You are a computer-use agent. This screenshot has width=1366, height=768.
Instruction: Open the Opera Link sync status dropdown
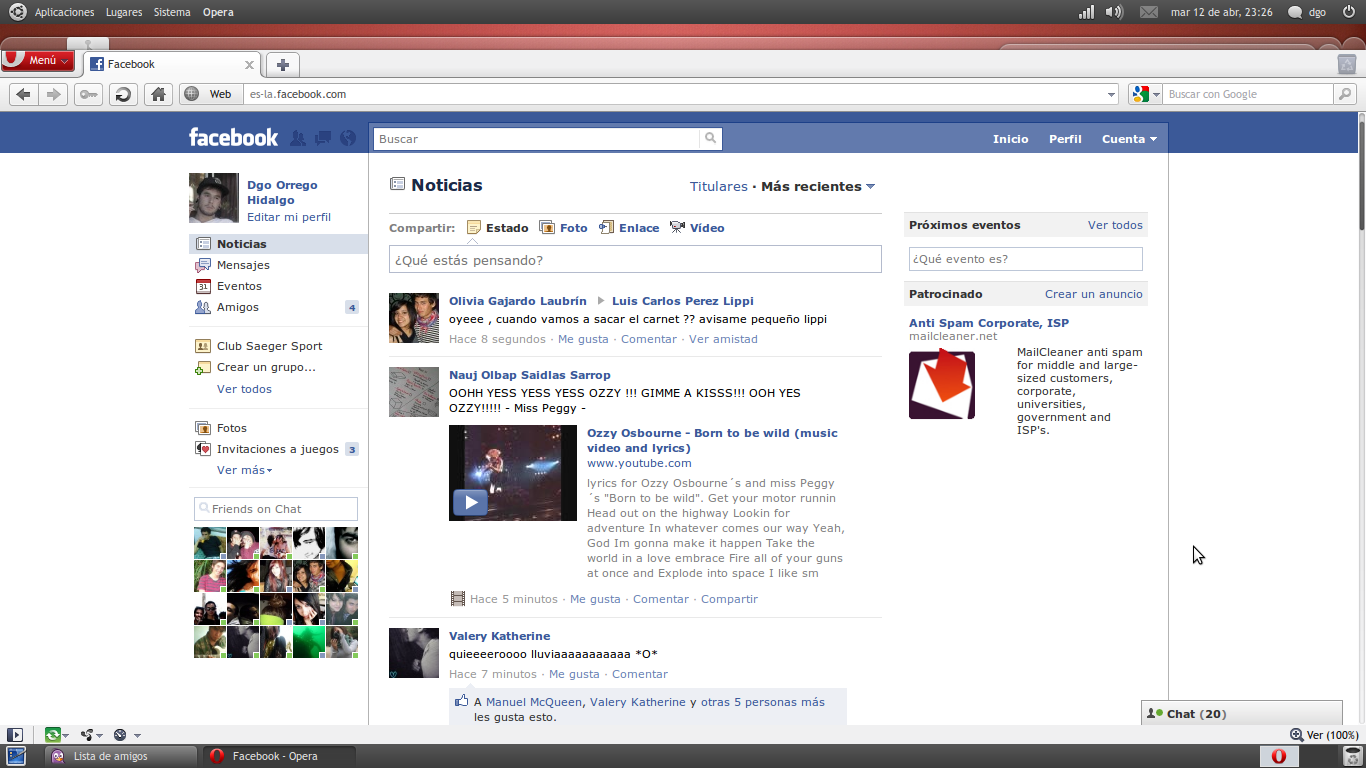(56, 735)
